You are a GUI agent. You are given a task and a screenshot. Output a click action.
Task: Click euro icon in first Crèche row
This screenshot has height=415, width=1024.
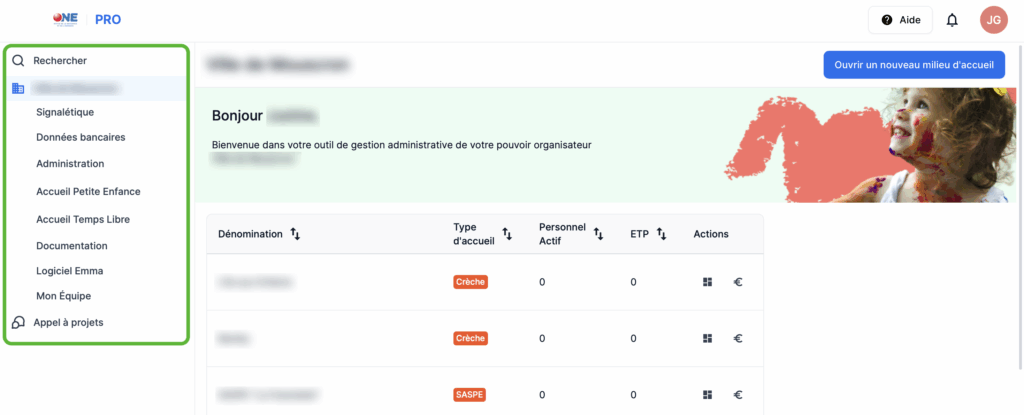click(738, 282)
